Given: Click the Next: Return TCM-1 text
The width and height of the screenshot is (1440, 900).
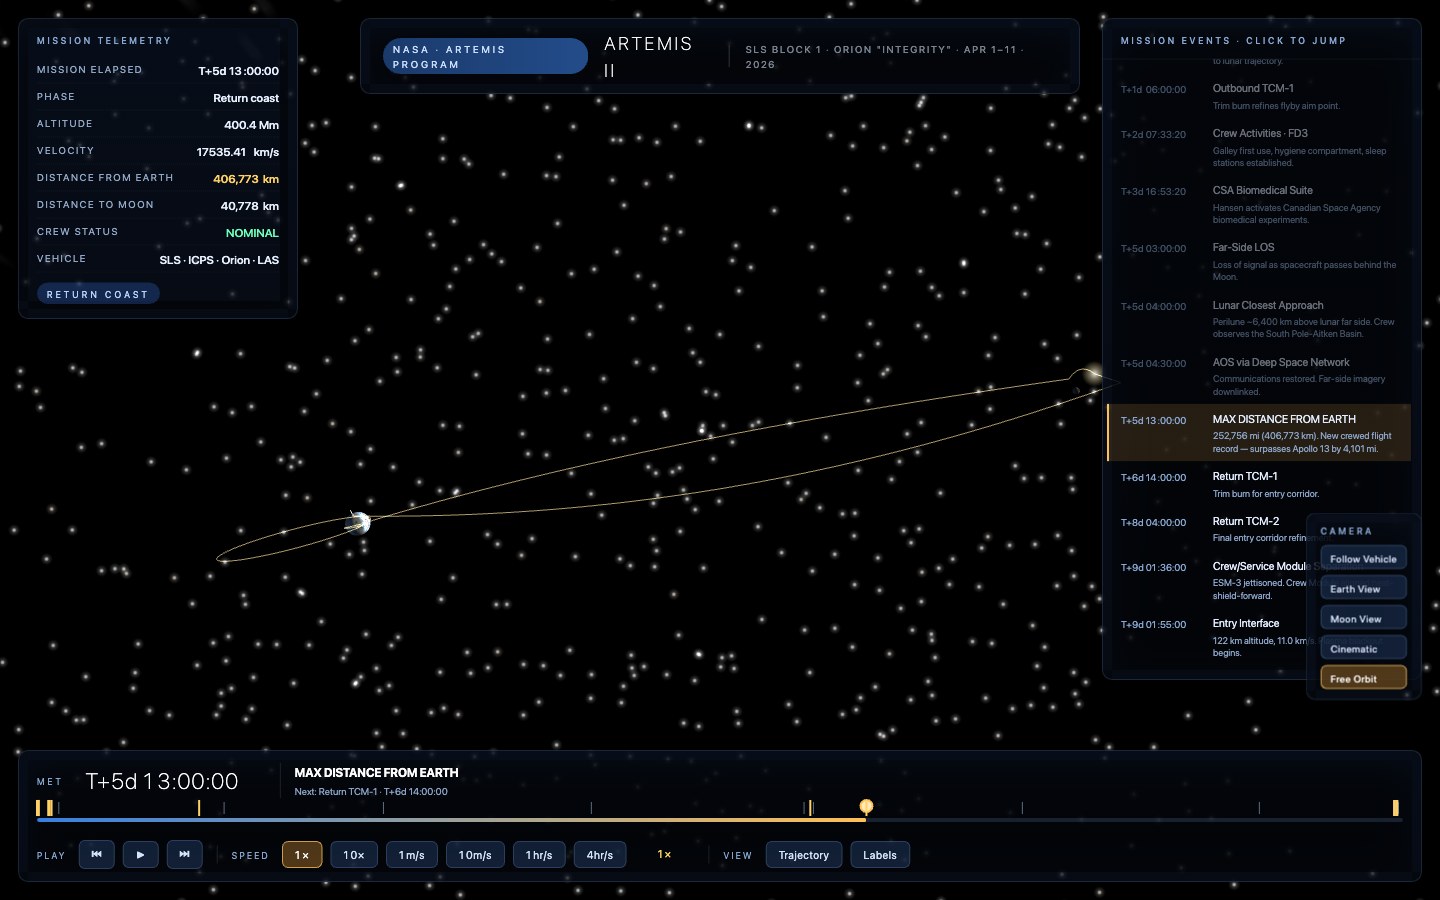Looking at the screenshot, I should click(371, 792).
